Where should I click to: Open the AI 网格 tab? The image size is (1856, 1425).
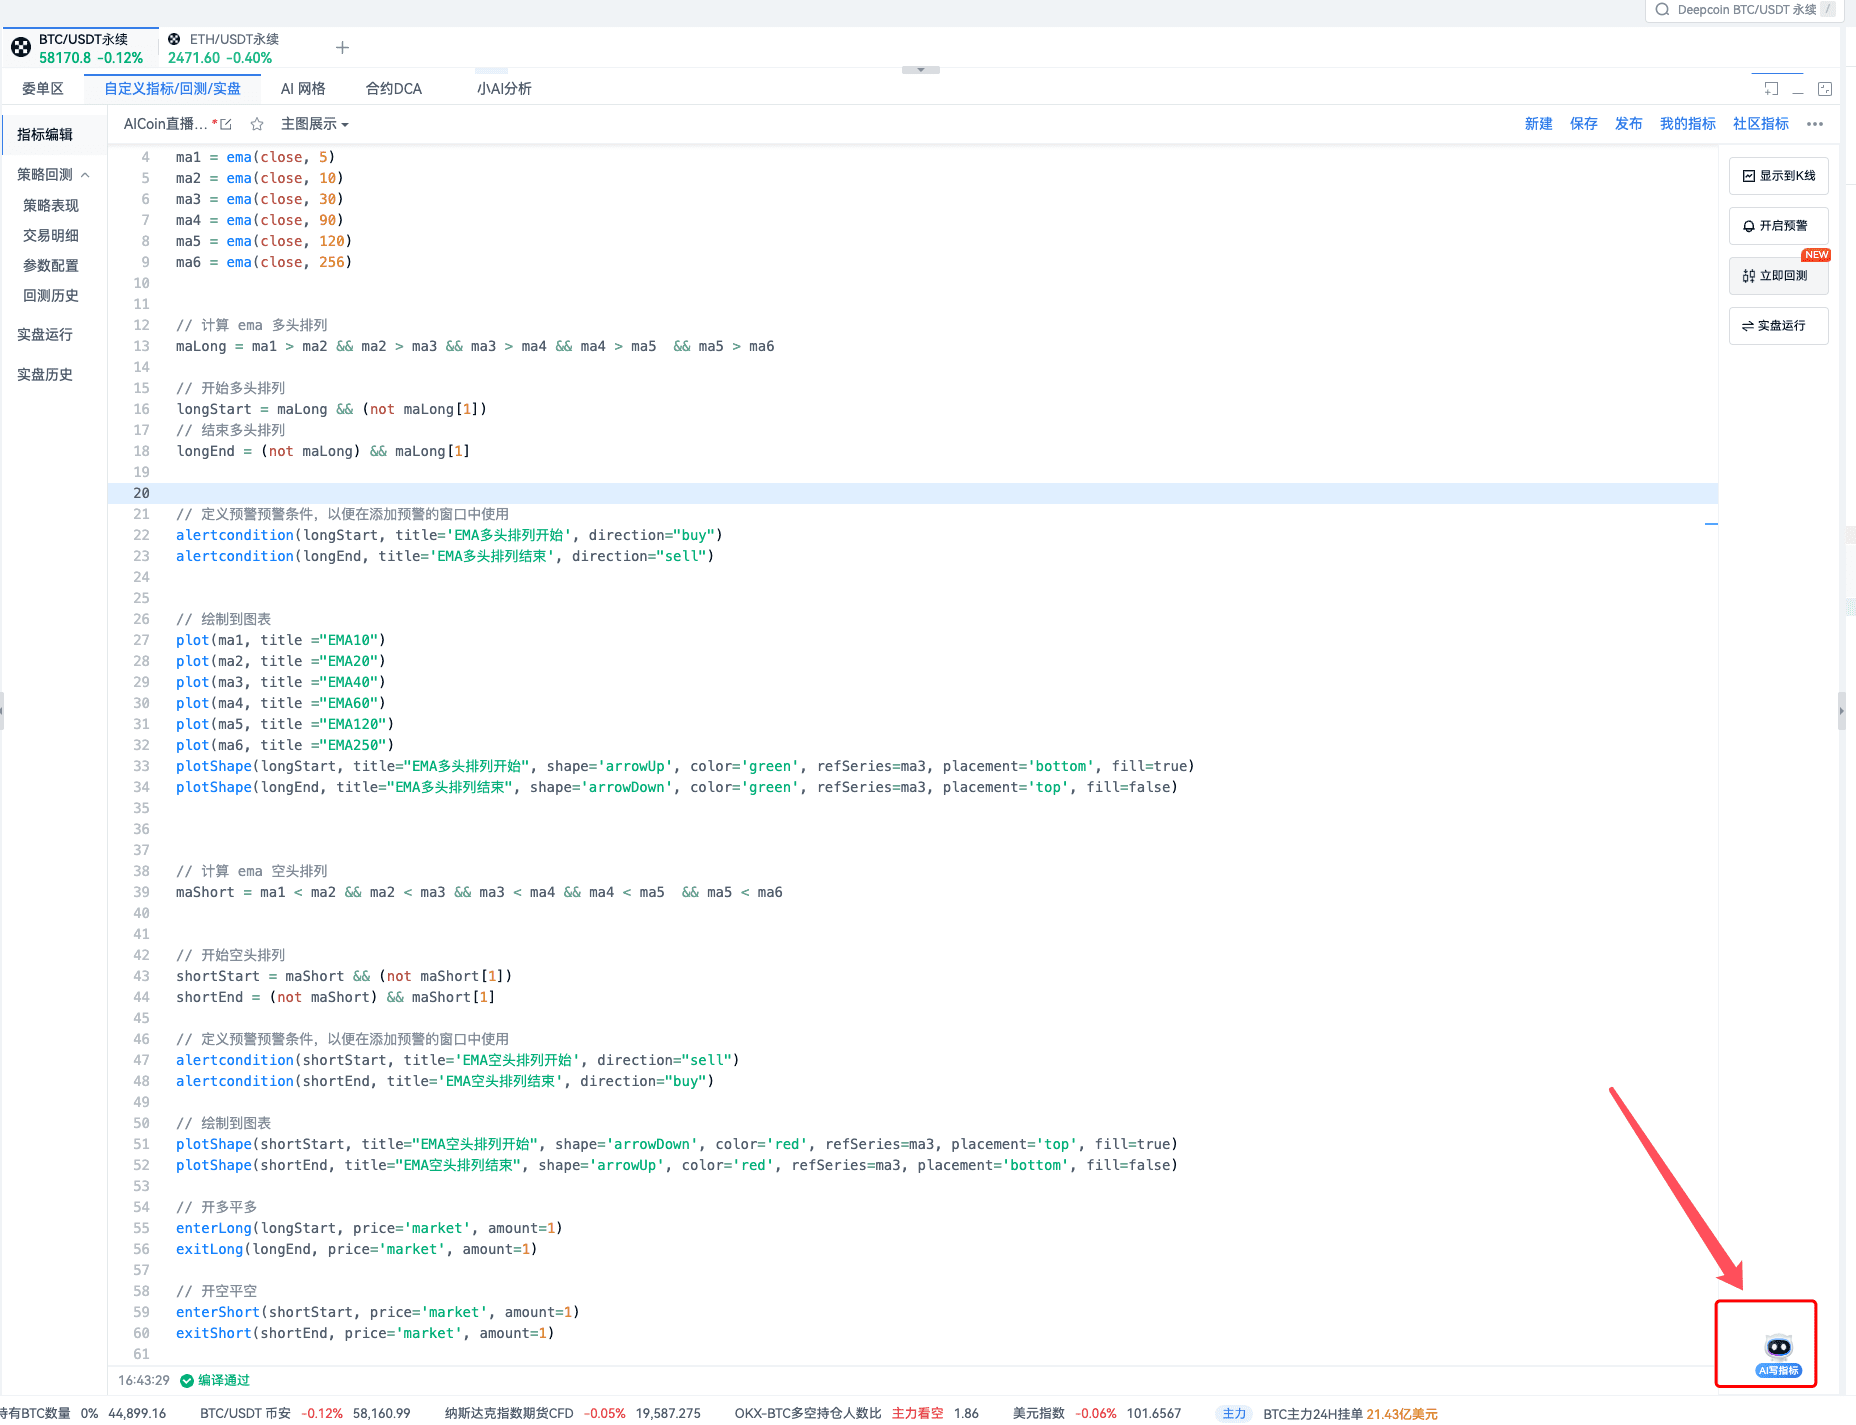point(303,89)
